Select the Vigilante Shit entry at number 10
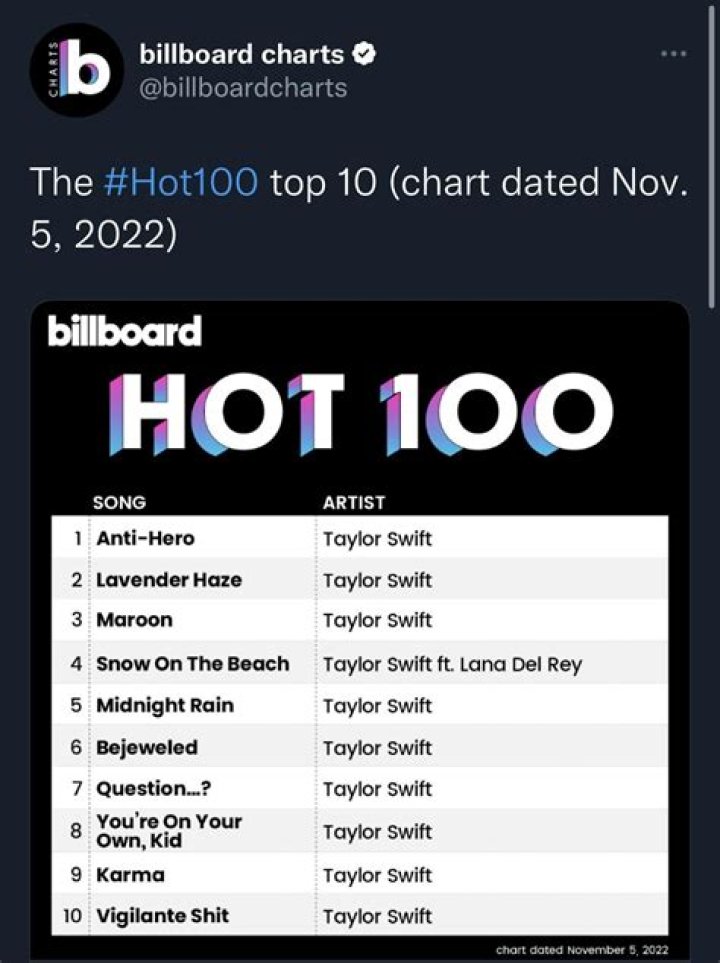The image size is (720, 963). click(162, 916)
